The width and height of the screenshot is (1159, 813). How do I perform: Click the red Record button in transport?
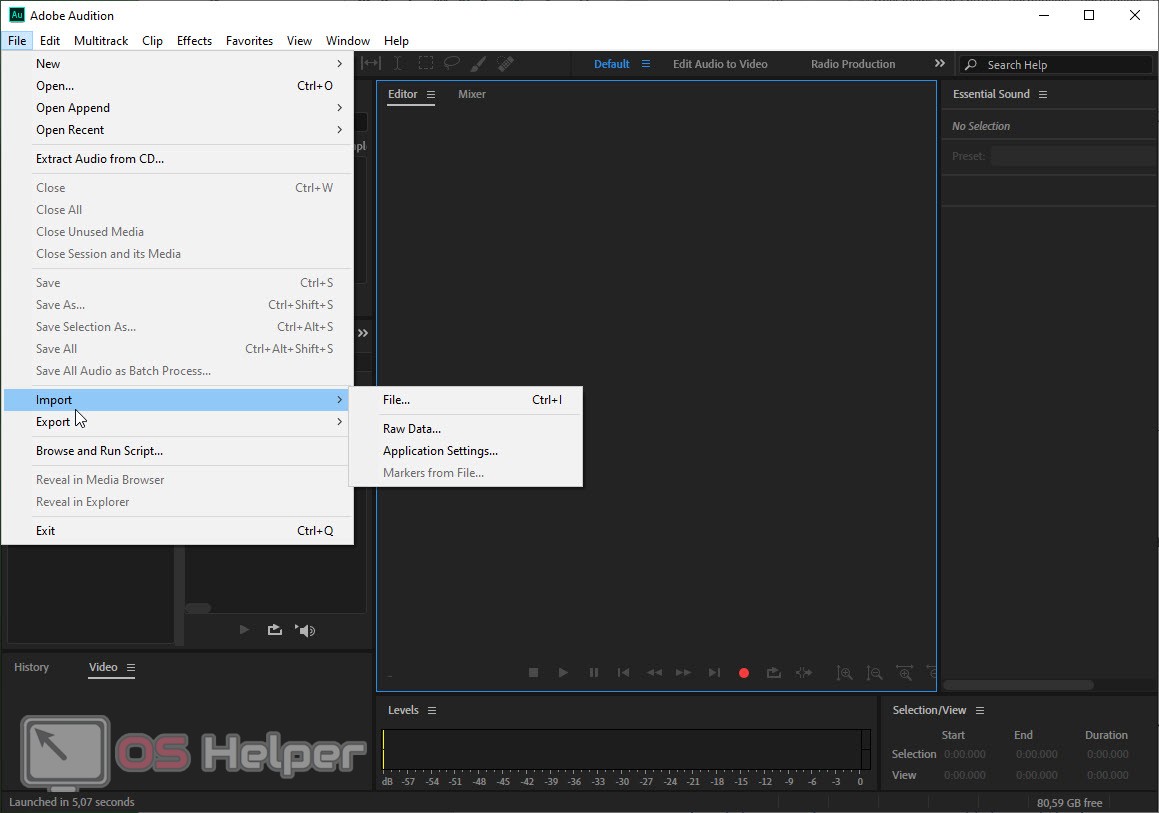744,673
